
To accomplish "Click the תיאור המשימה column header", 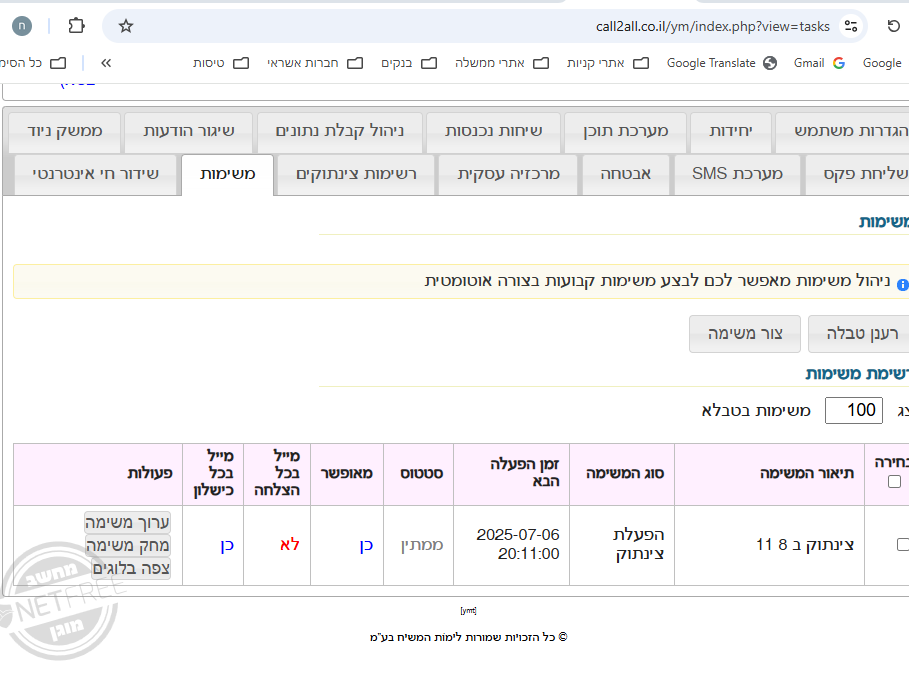I will click(769, 474).
